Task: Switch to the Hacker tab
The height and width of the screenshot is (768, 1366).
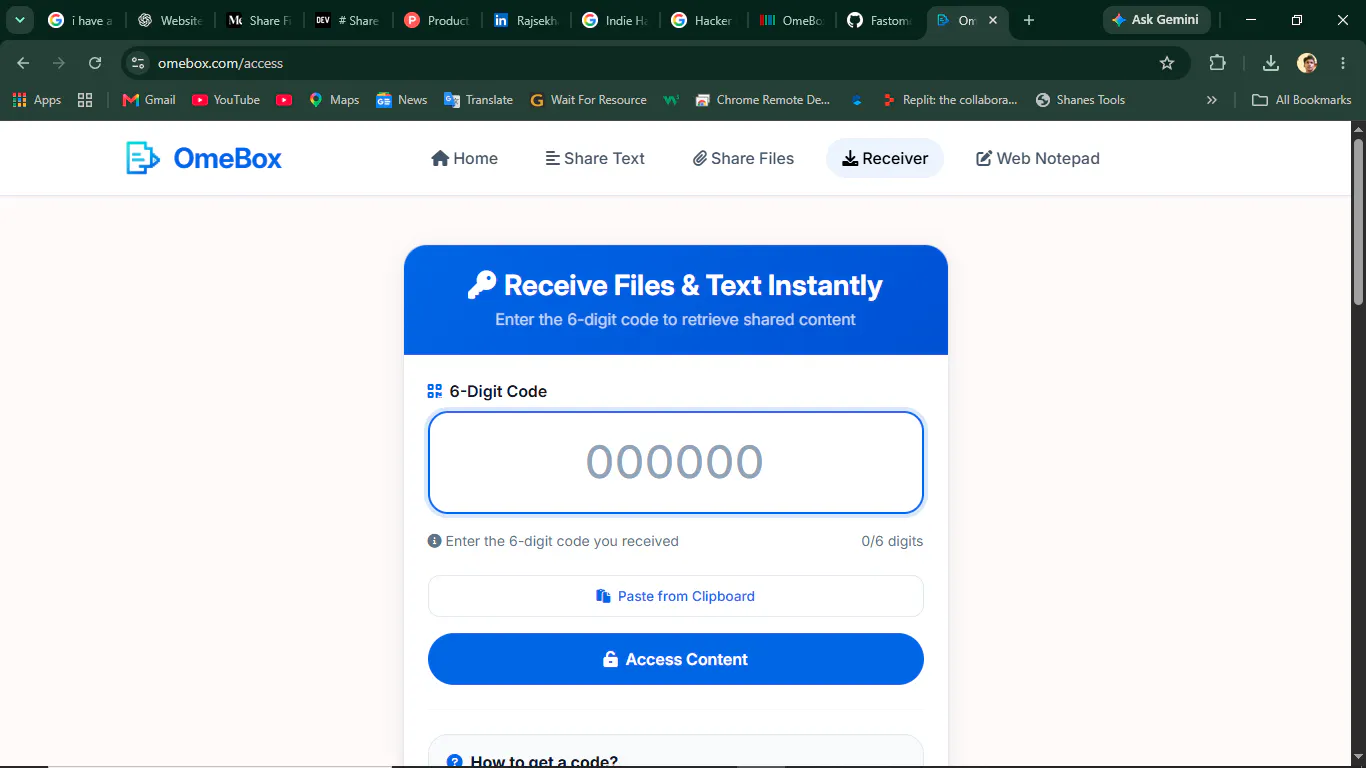Action: tap(704, 20)
